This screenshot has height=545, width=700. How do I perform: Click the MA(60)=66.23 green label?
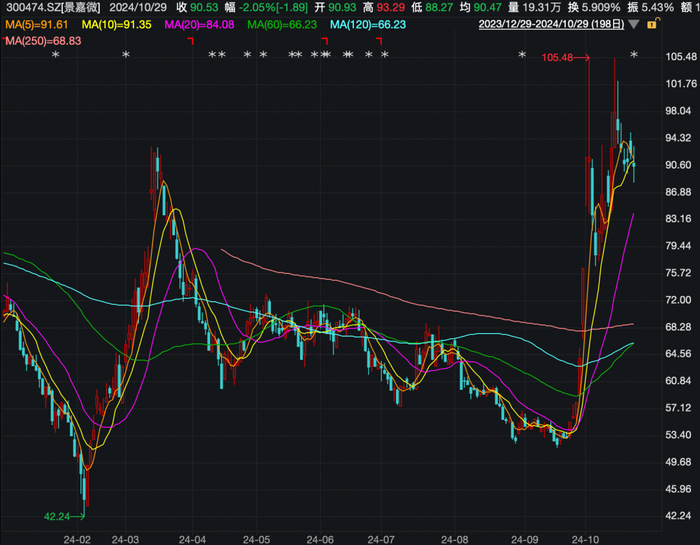click(x=283, y=24)
